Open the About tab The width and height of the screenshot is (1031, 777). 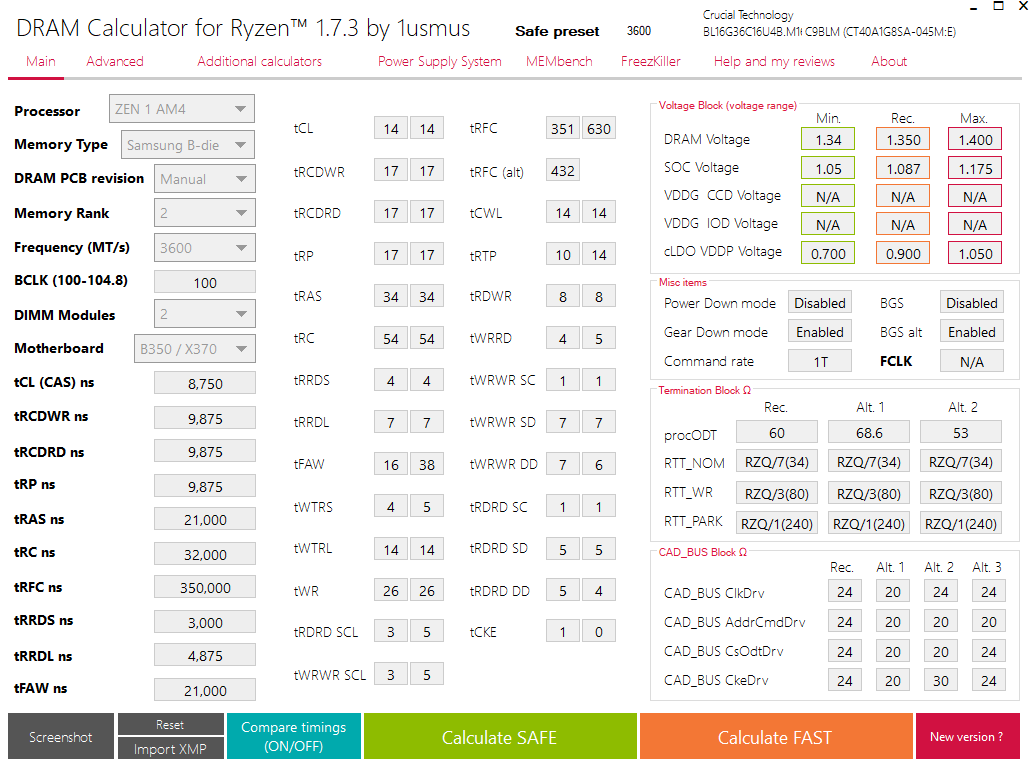889,61
